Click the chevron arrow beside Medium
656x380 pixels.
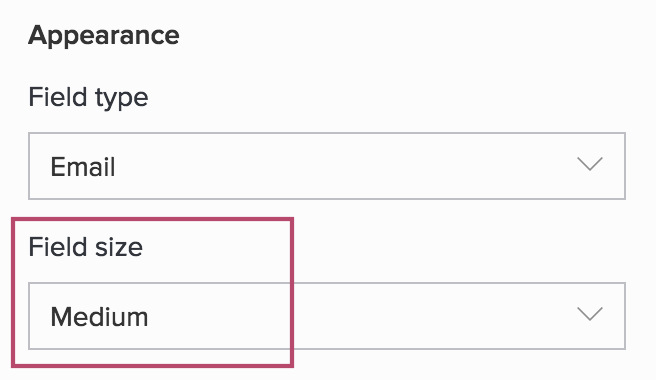589,314
